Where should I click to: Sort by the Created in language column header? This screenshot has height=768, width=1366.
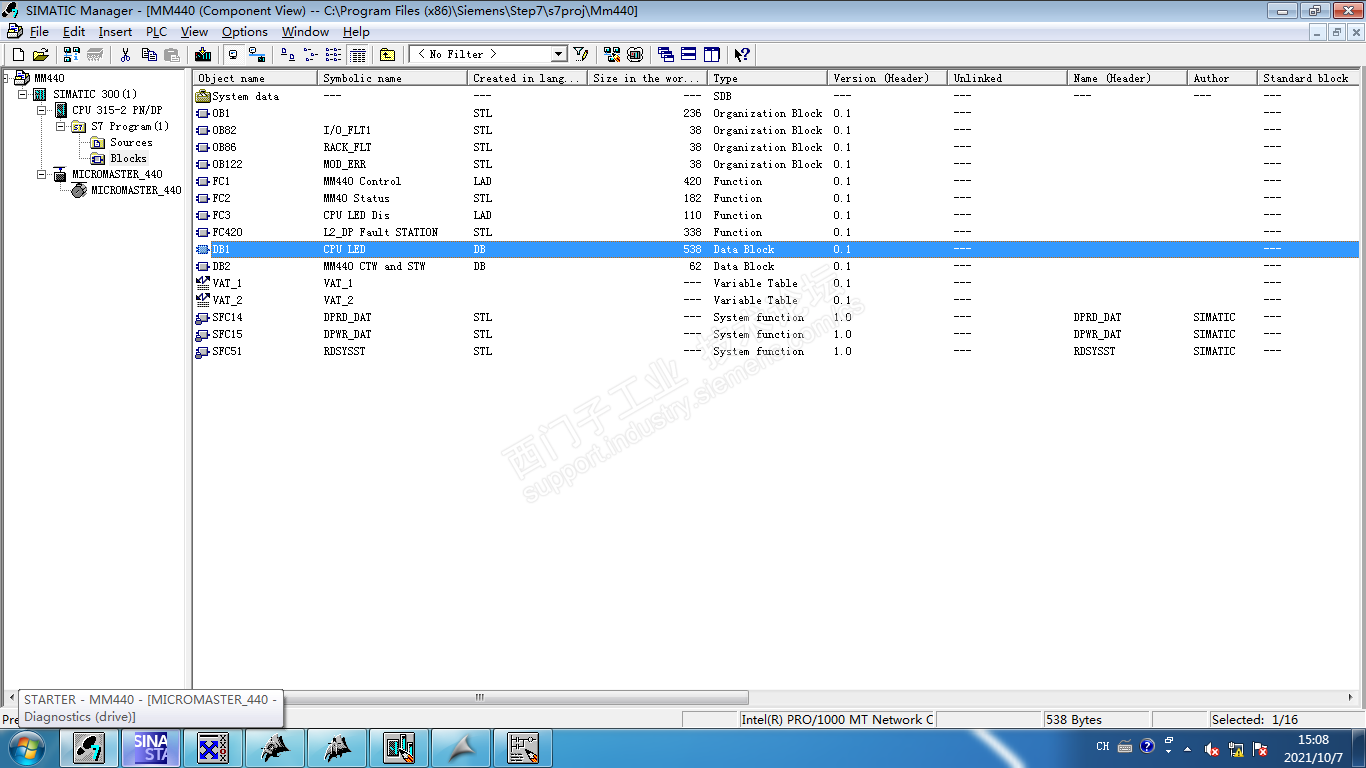click(x=527, y=78)
